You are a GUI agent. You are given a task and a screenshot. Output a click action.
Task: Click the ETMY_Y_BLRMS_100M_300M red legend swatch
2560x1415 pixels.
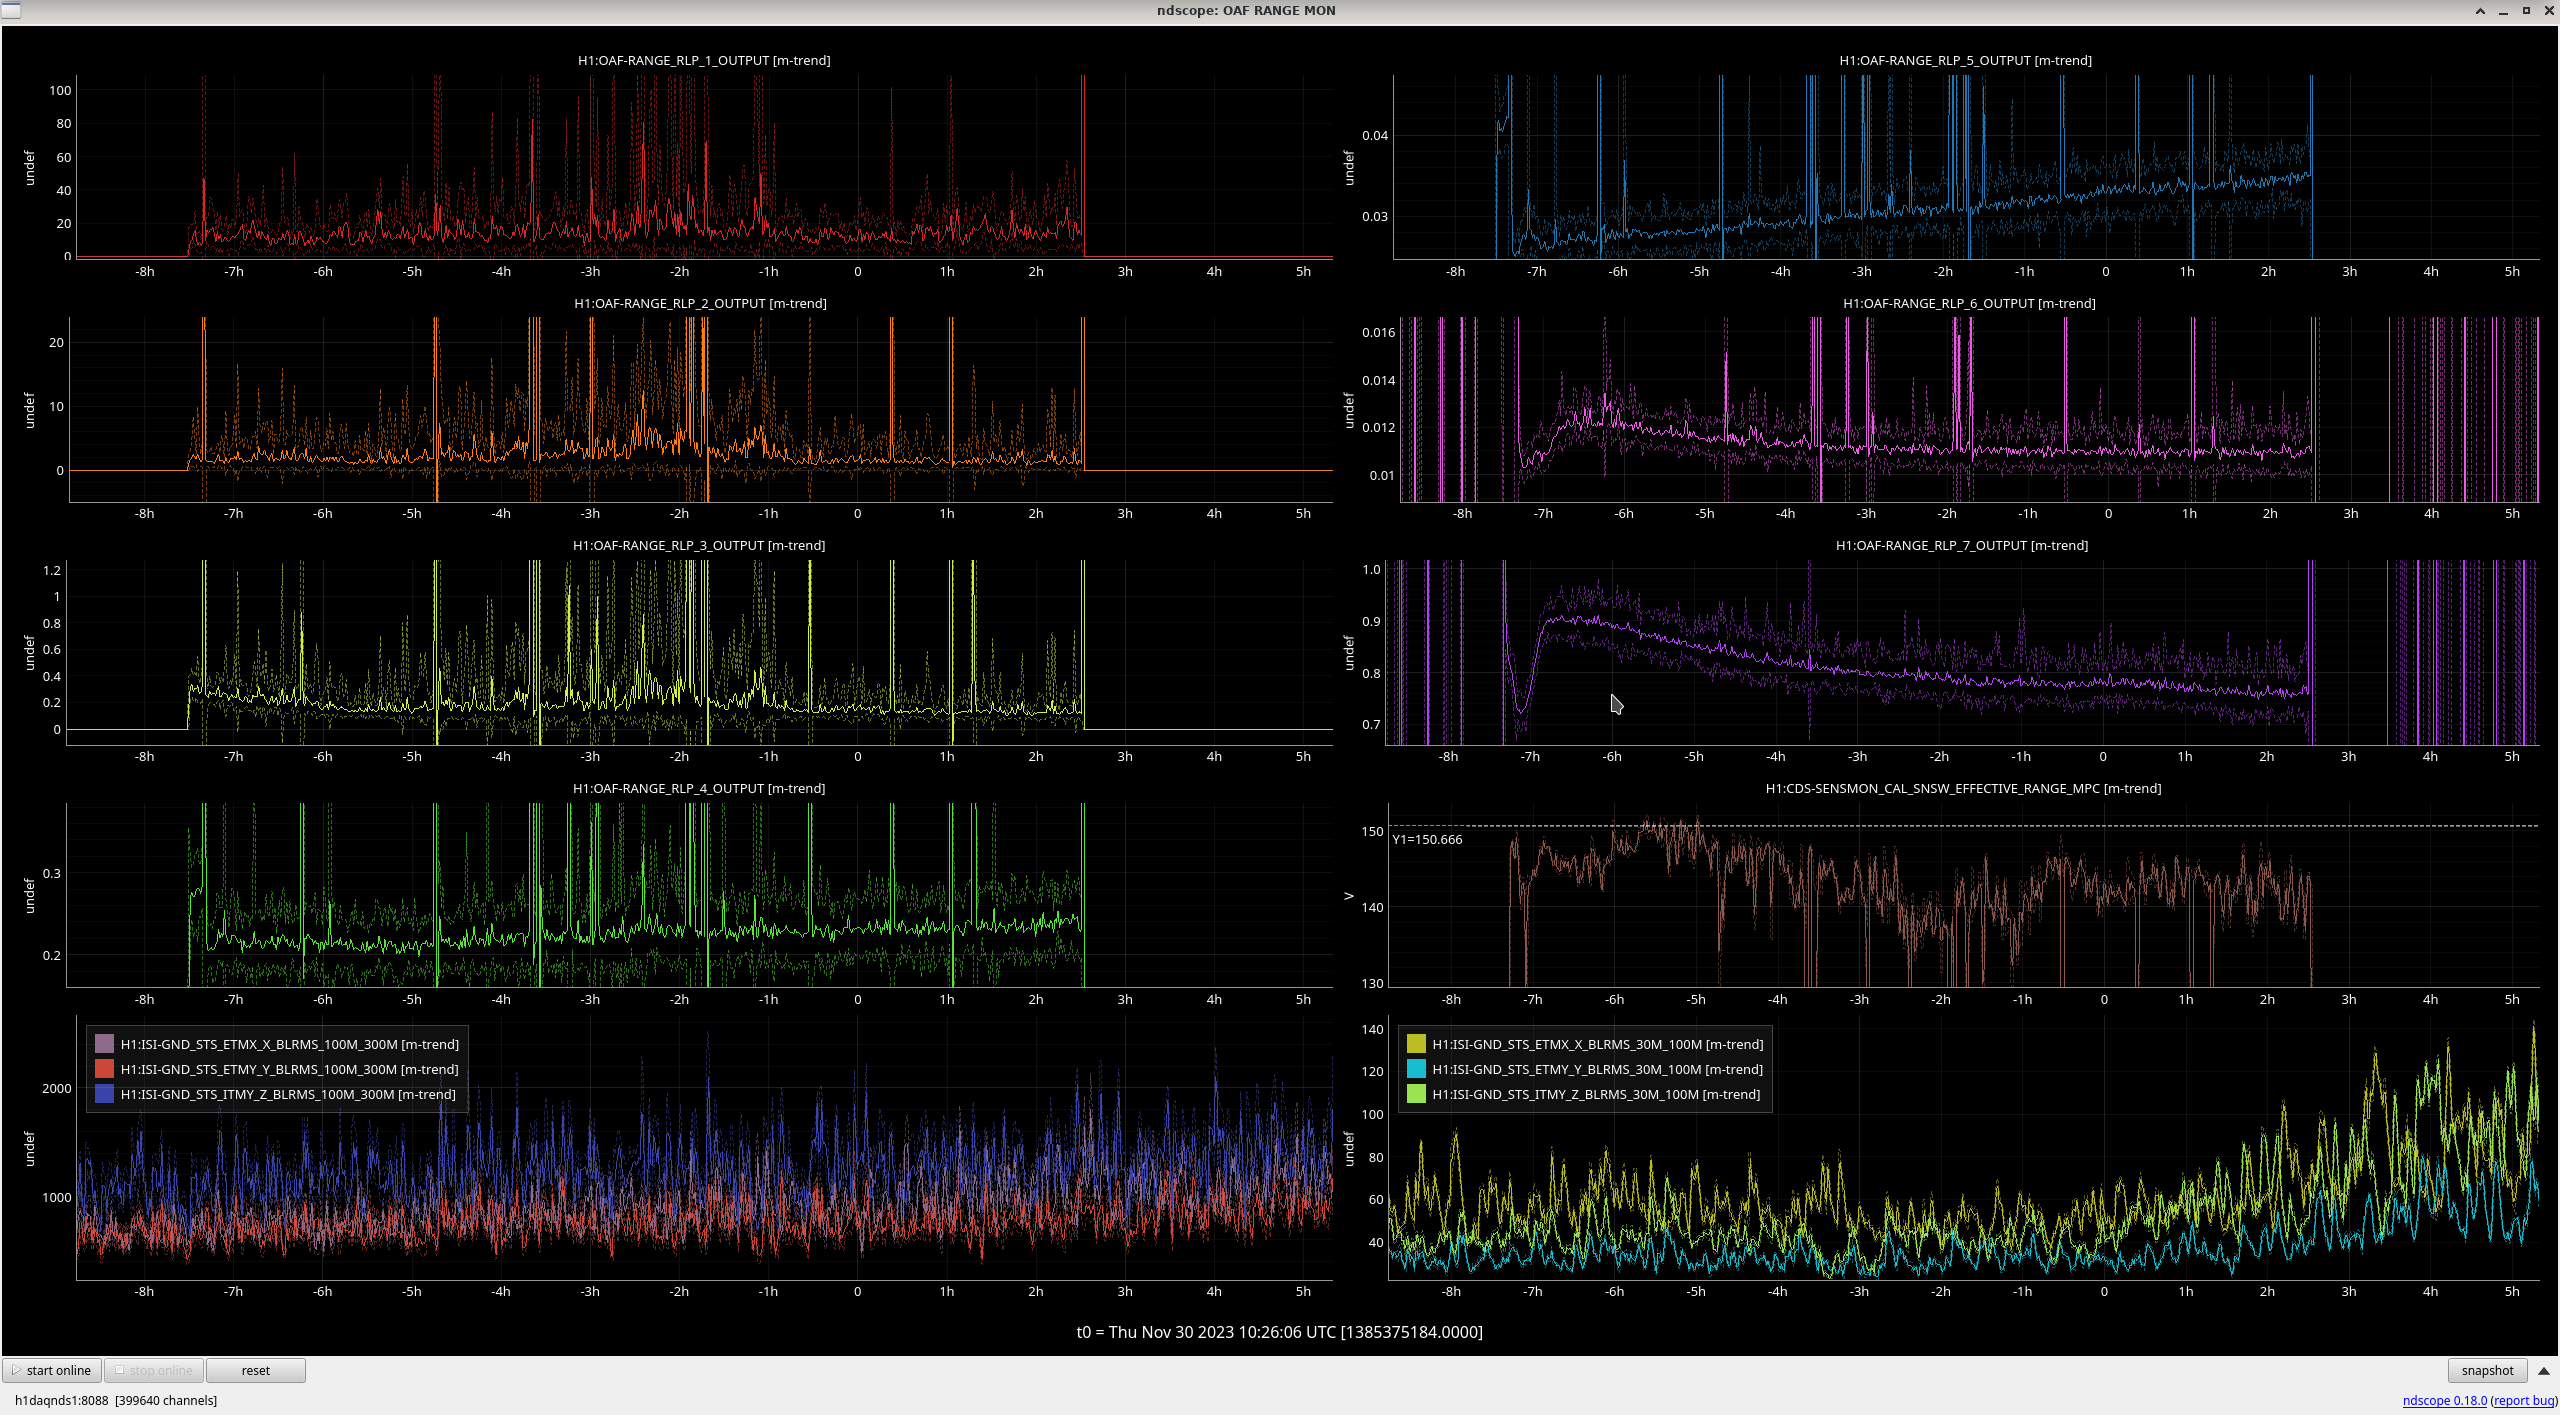click(x=104, y=1069)
